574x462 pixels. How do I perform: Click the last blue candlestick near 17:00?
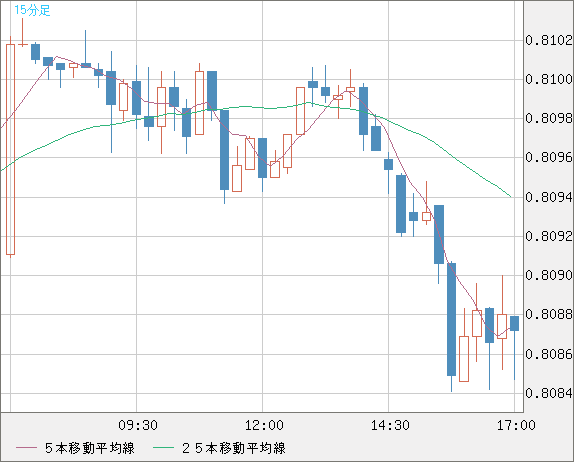coord(514,324)
